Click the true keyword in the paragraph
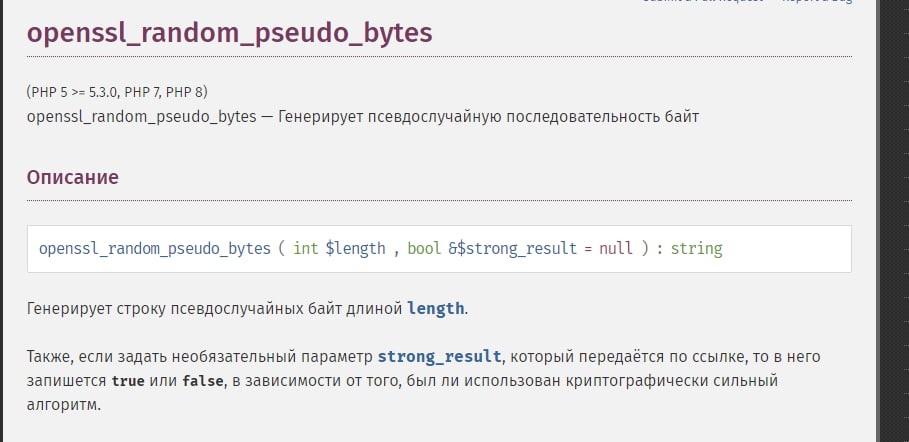 [130, 381]
